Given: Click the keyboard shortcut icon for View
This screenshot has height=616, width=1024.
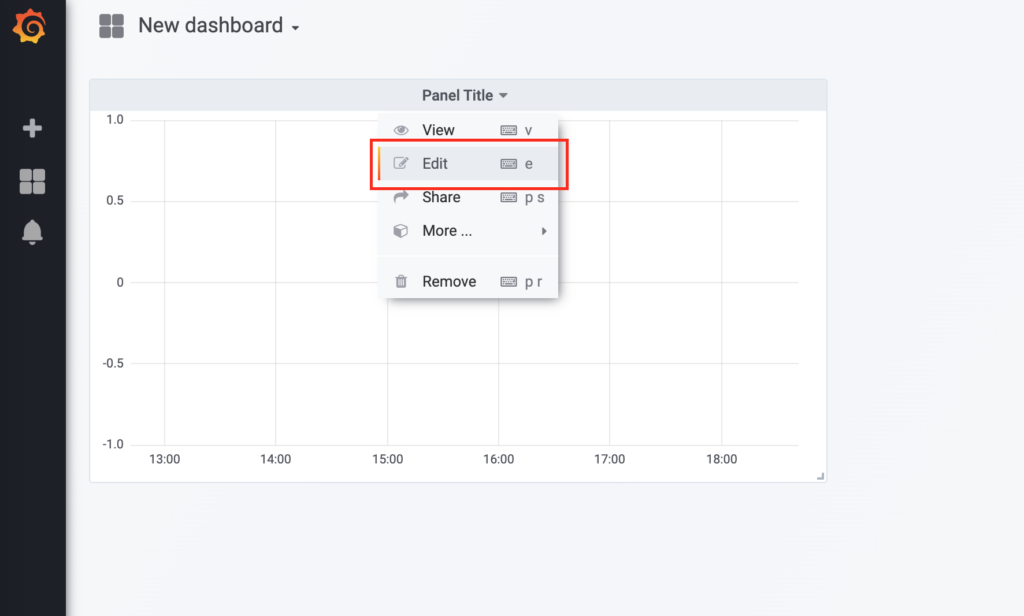Looking at the screenshot, I should click(509, 130).
